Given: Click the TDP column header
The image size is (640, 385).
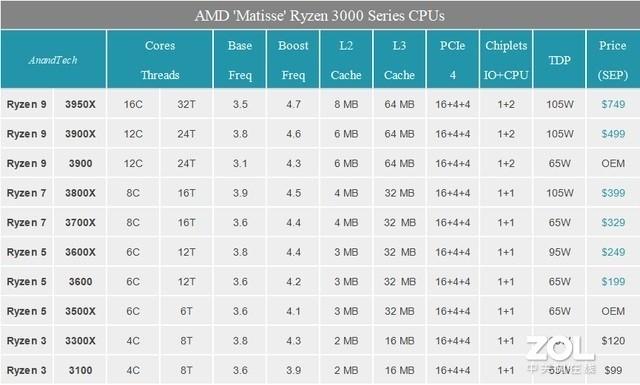Looking at the screenshot, I should pos(559,60).
